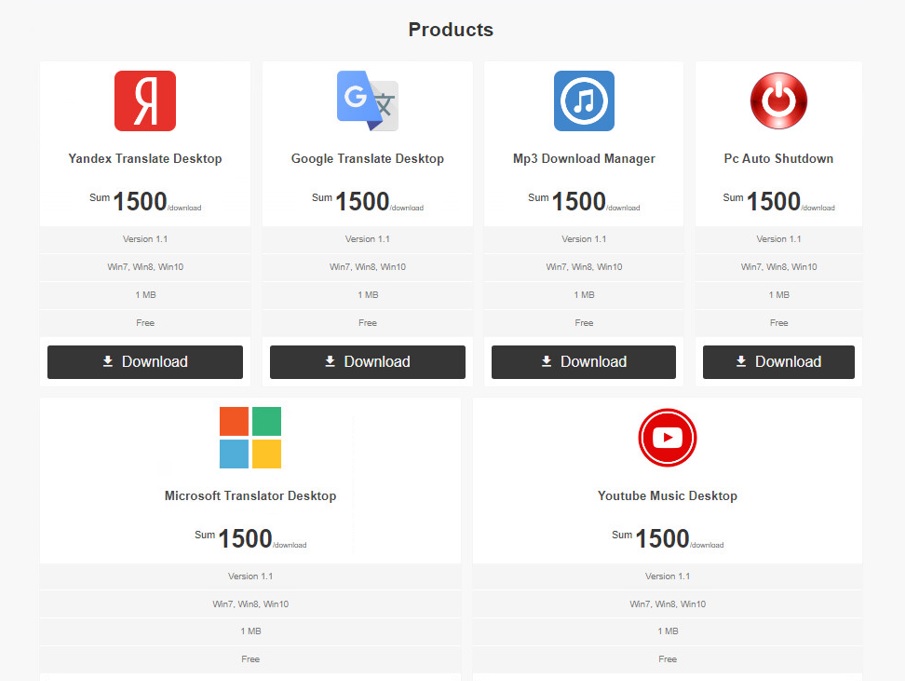Click the 1500 price under Mp3 Download Manager
The height and width of the screenshot is (681, 905).
[578, 201]
